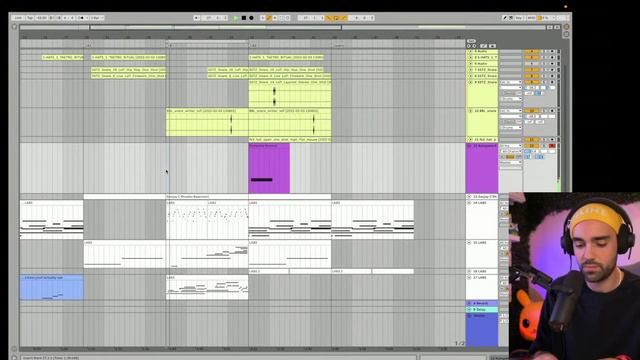The image size is (640, 360).
Task: Select the tempo field next to Tap
Action: point(42,18)
